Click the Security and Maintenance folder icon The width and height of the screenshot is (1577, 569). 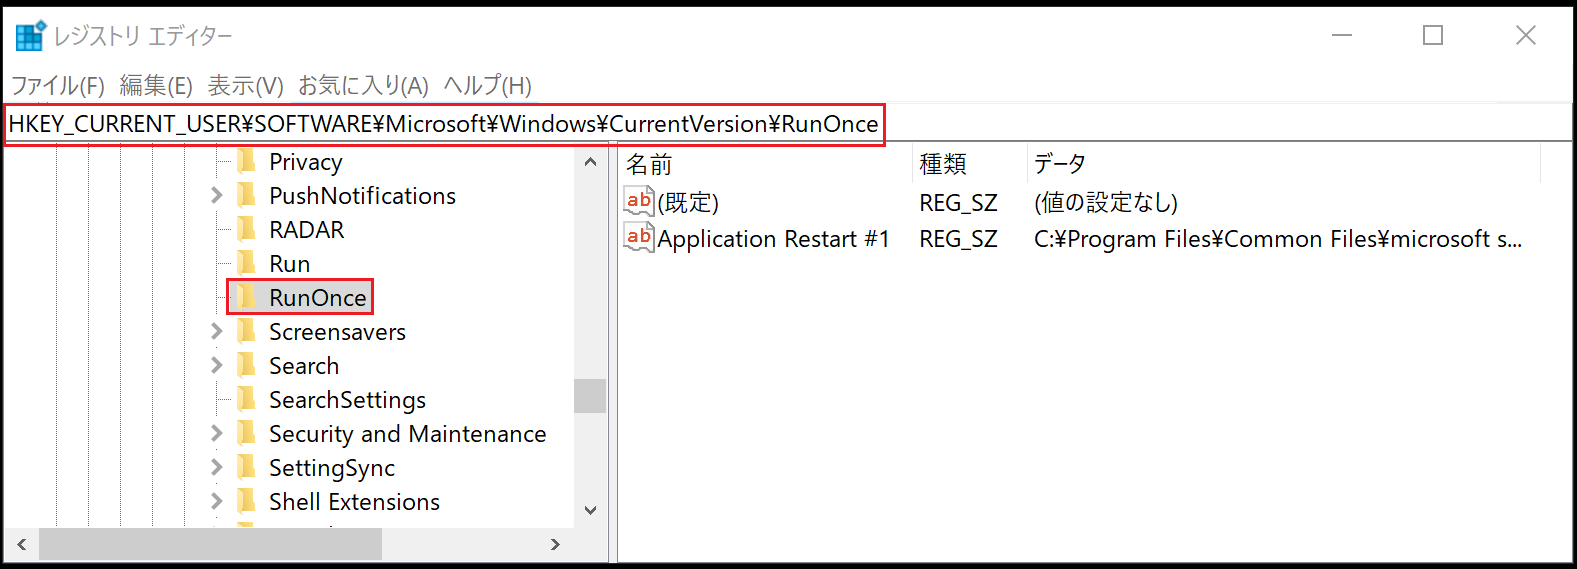pos(247,433)
